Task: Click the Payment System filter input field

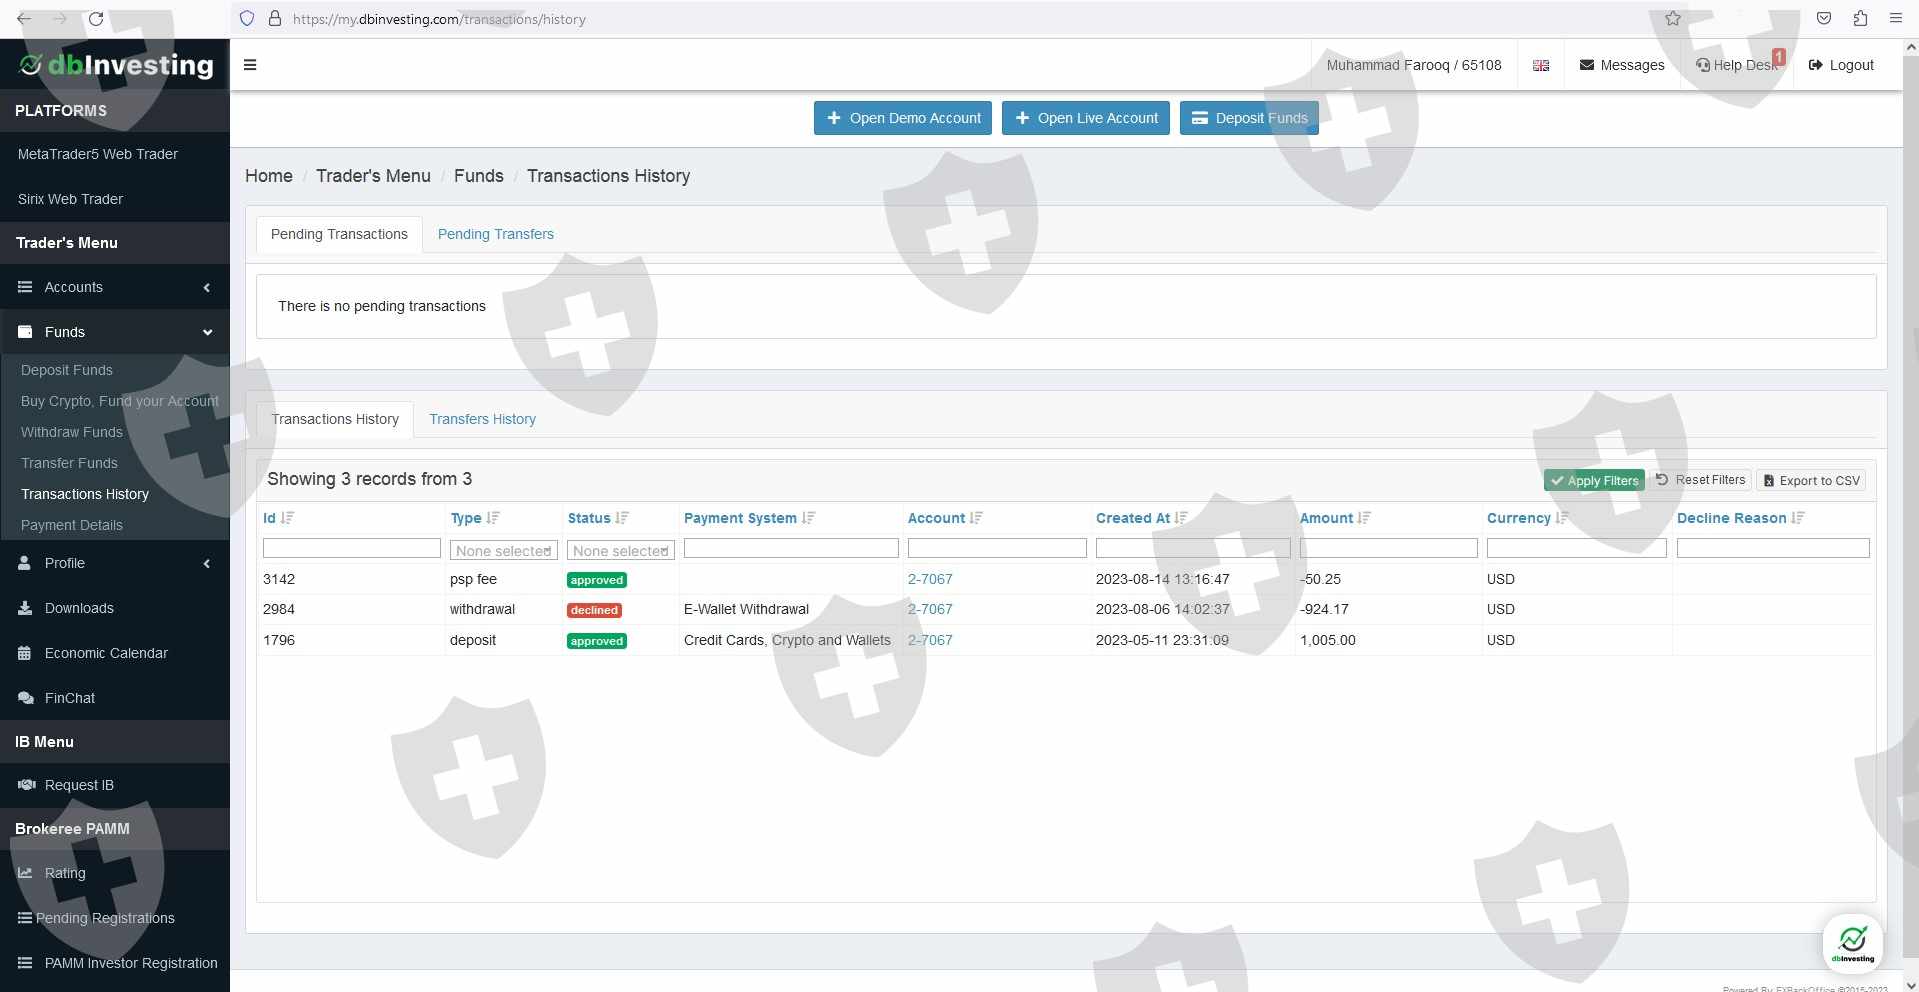Action: click(790, 549)
